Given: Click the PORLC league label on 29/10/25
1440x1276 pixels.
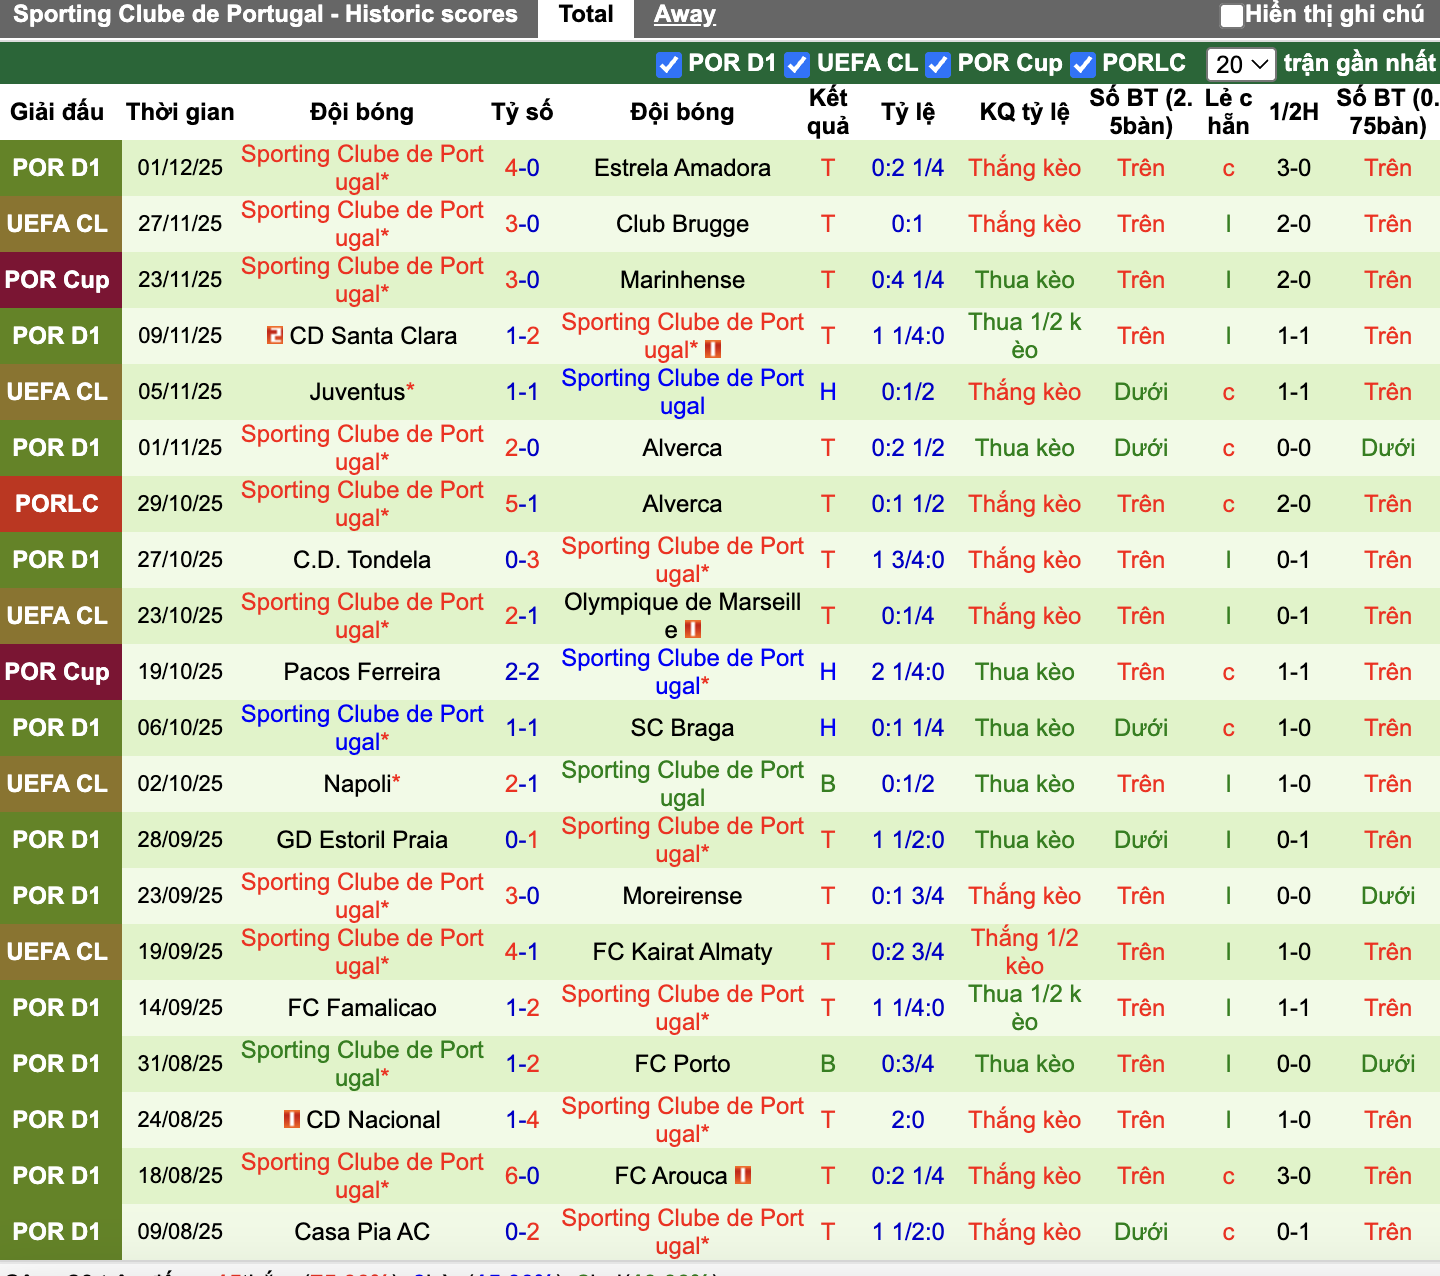Looking at the screenshot, I should (57, 504).
